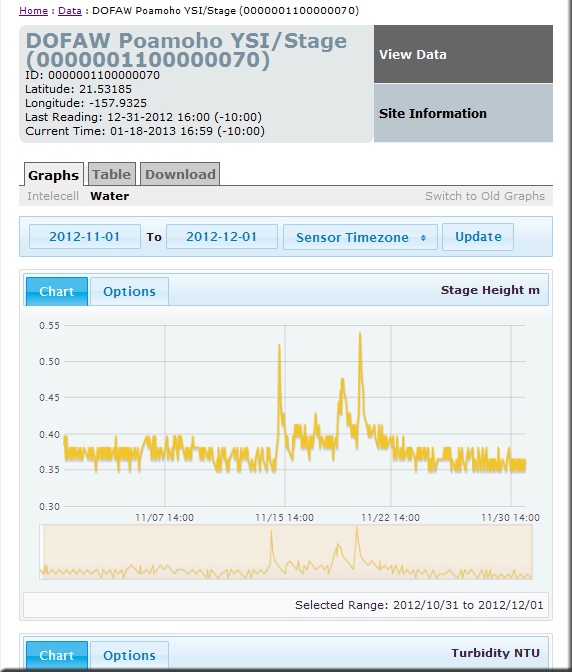572x672 pixels.
Task: Click the Update button
Action: (478, 237)
